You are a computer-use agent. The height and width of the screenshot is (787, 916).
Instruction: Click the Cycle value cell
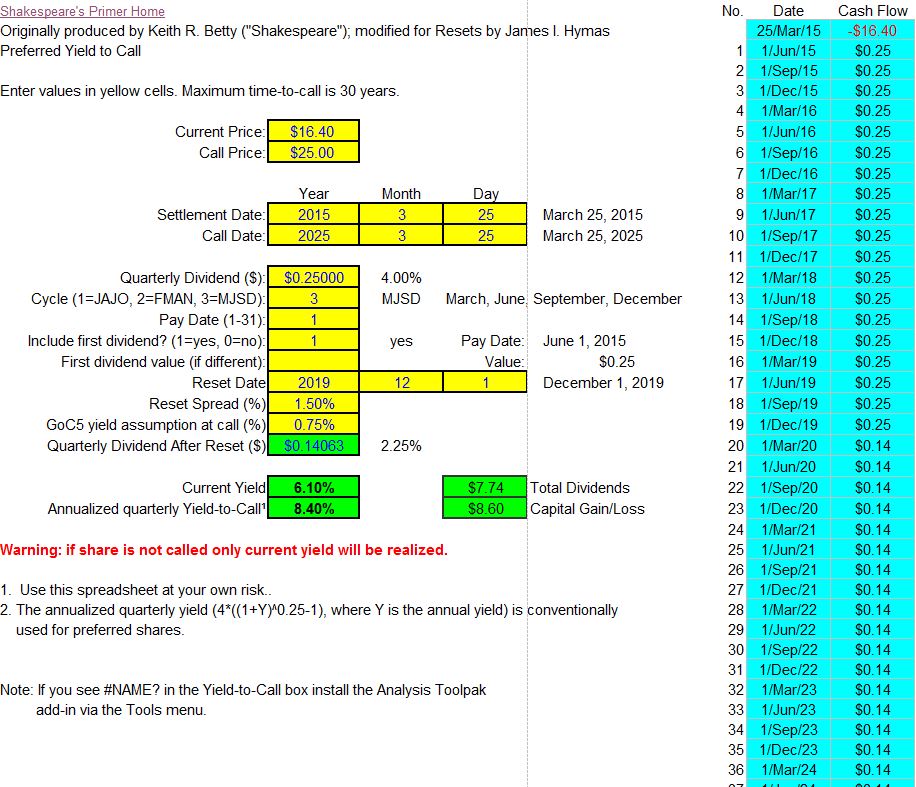click(x=313, y=299)
